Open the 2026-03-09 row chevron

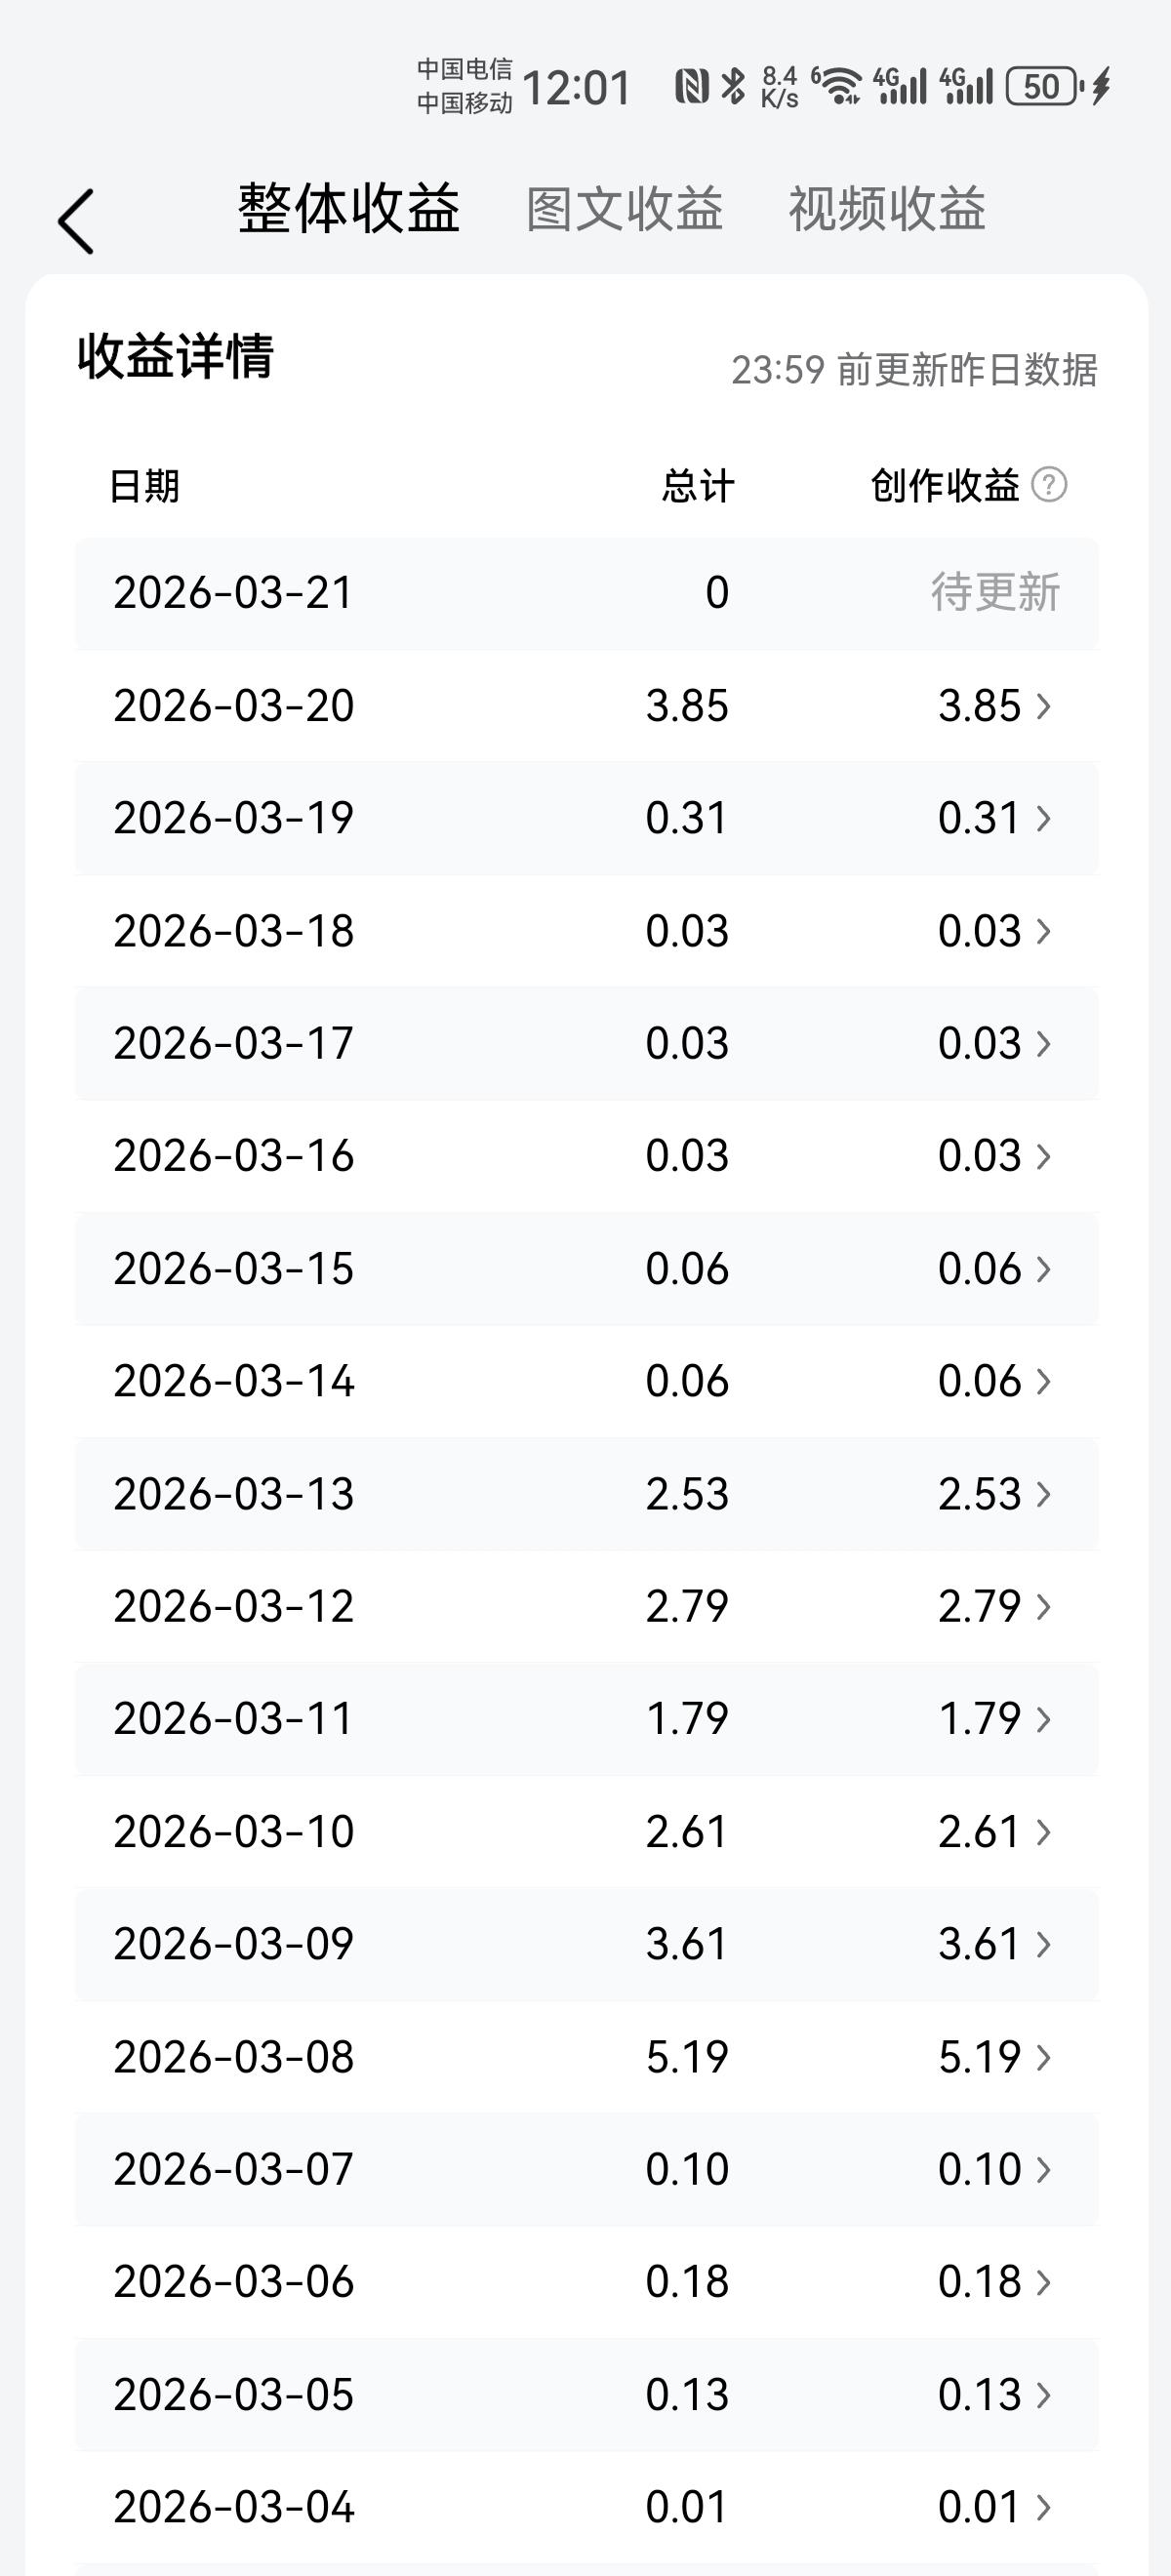coord(1044,1944)
